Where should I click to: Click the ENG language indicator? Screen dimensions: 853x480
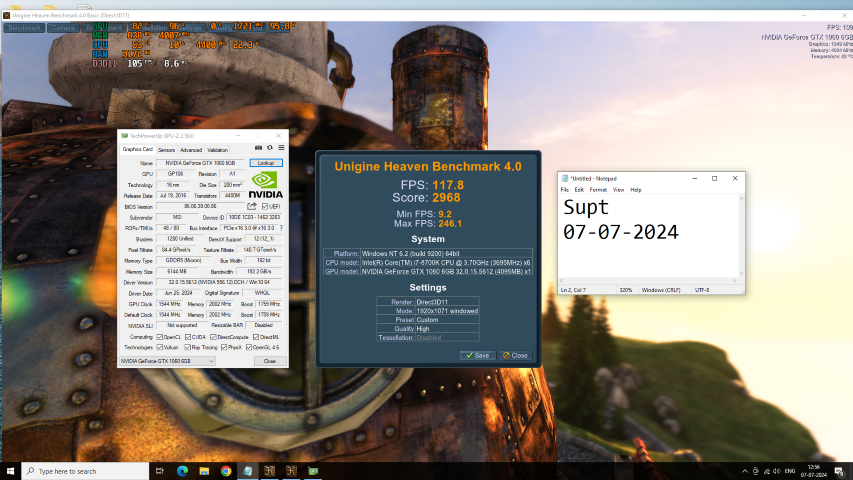click(790, 471)
